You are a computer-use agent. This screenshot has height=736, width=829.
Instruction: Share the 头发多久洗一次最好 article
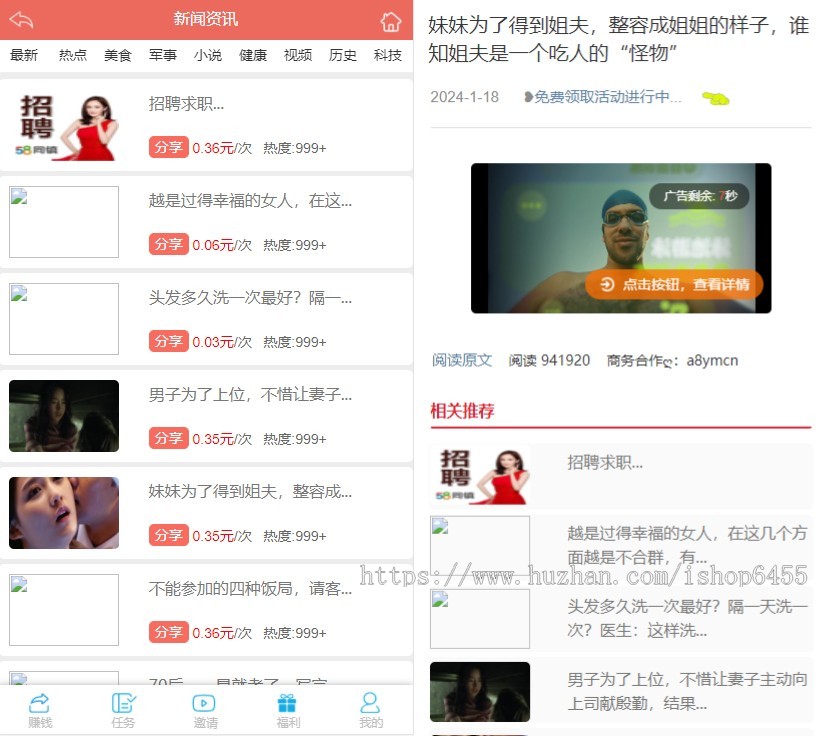click(x=169, y=342)
